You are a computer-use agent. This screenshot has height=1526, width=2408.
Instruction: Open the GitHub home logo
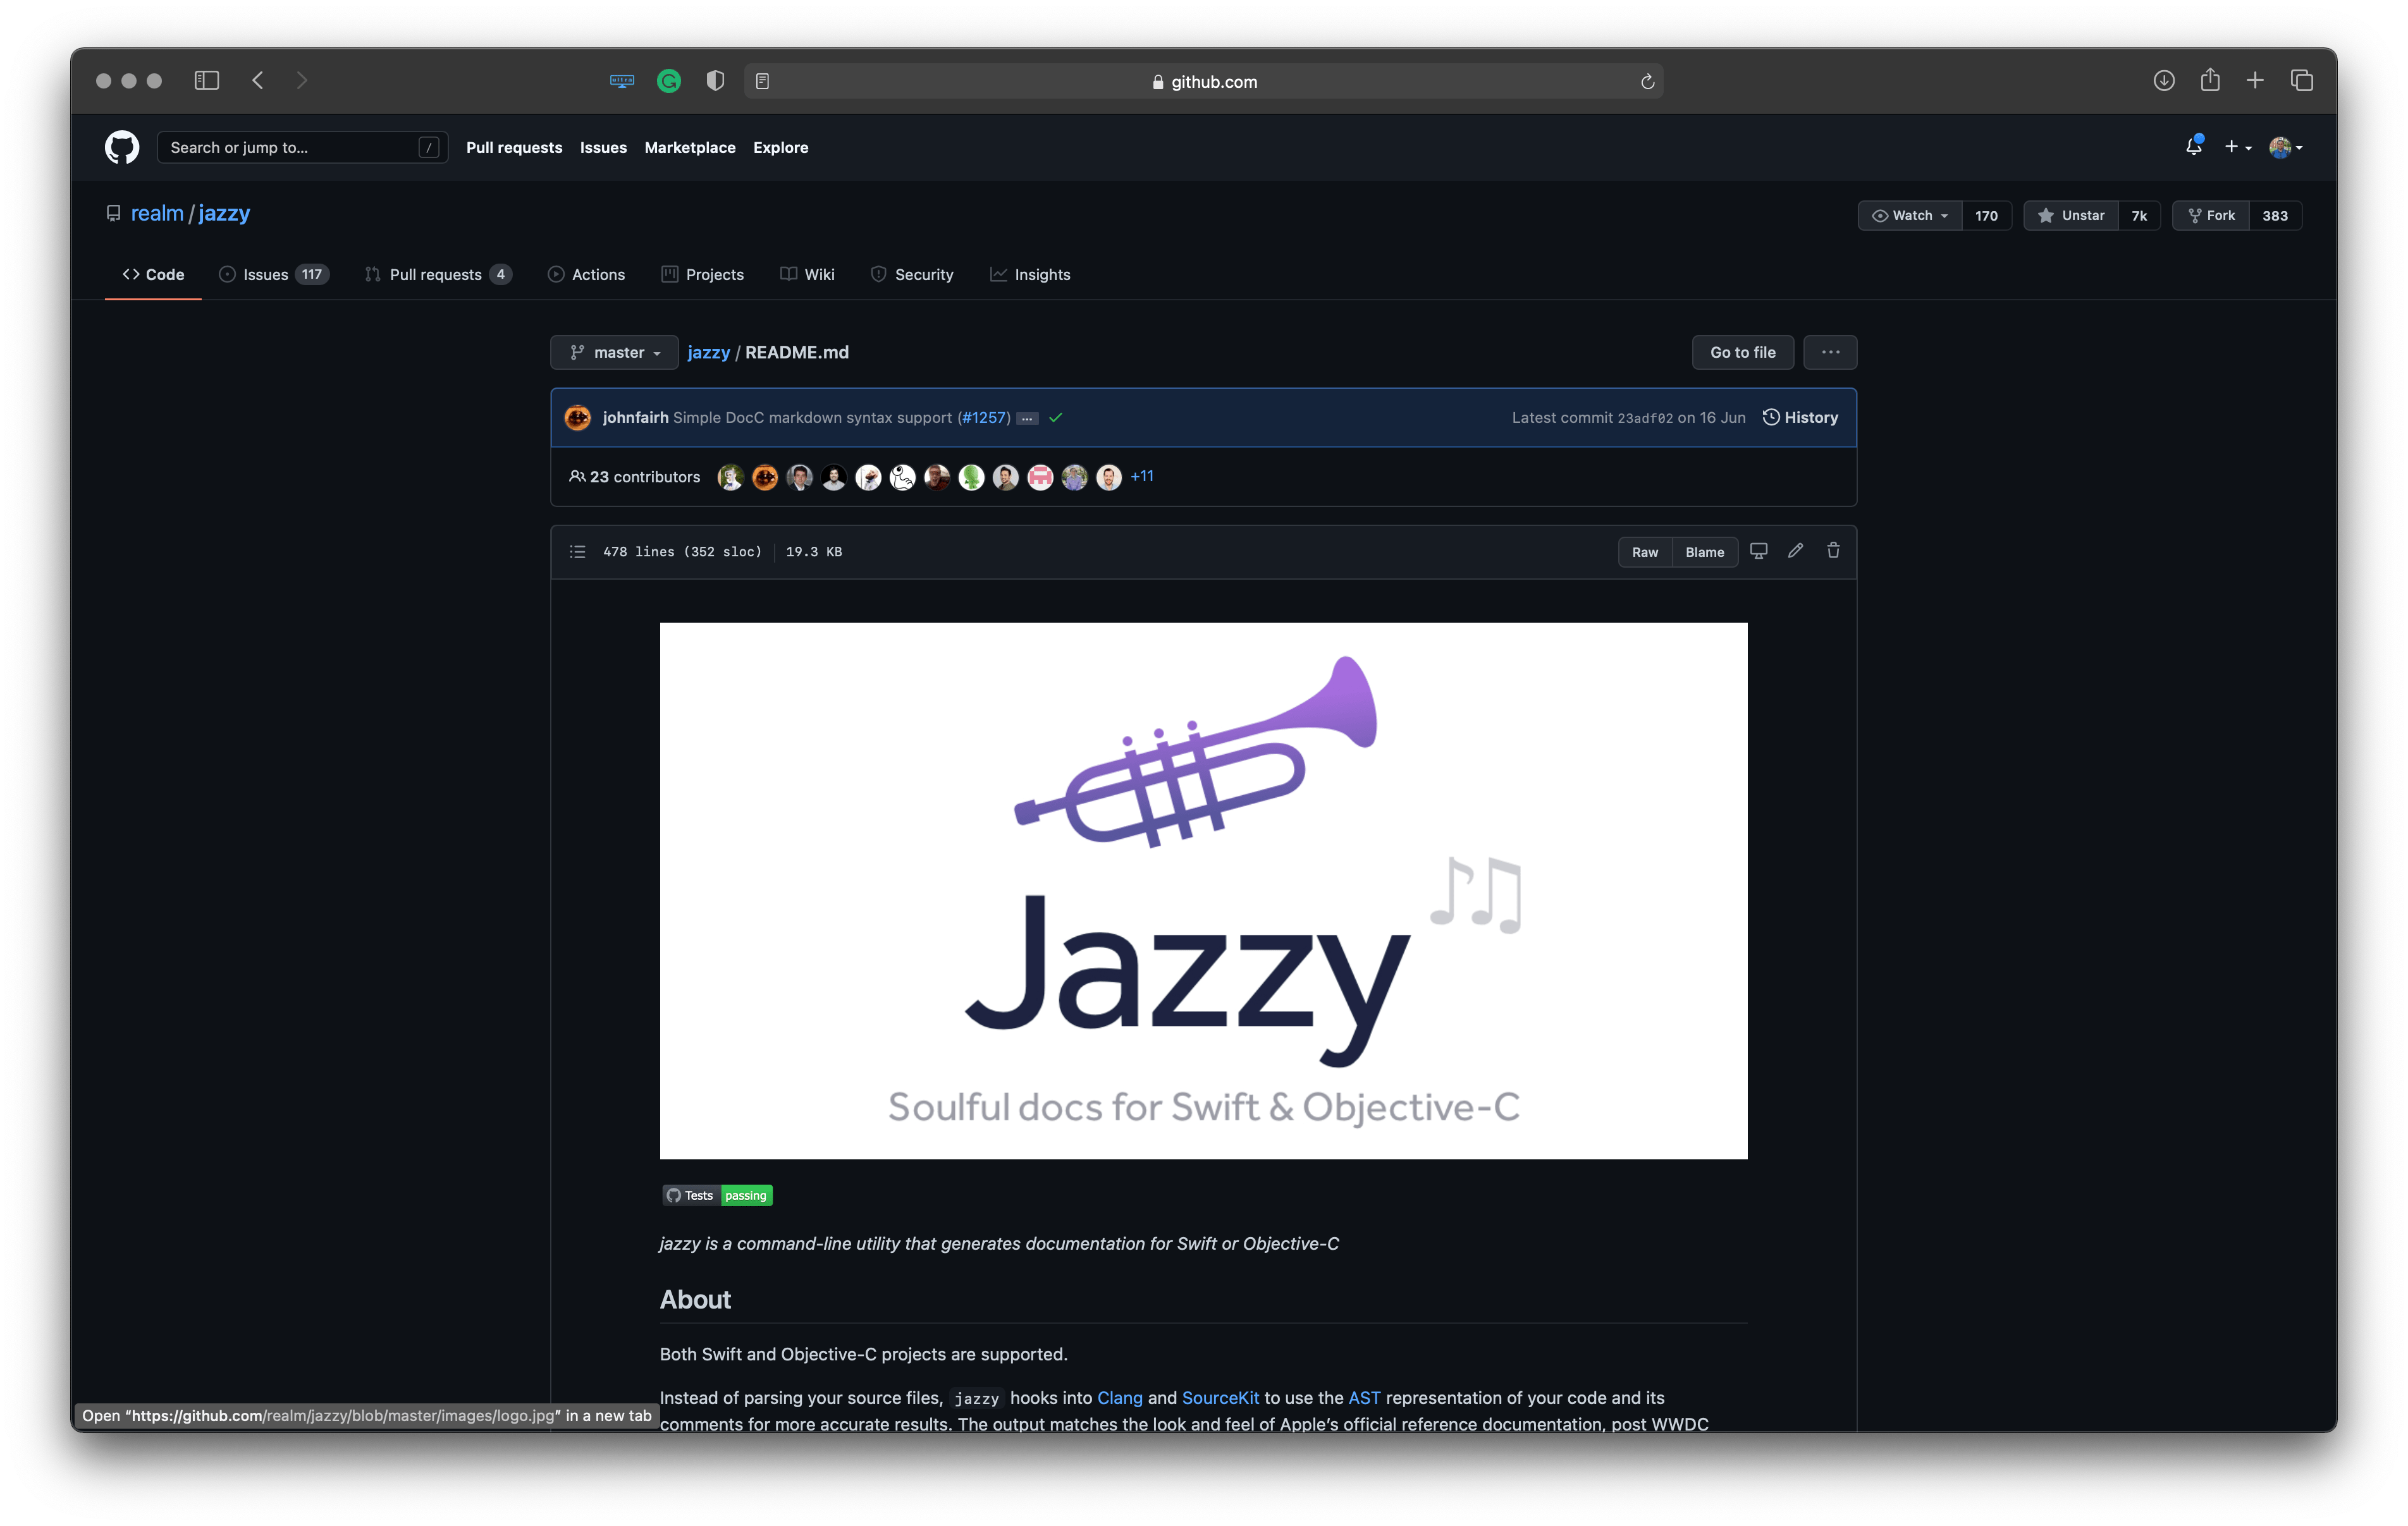coord(122,147)
